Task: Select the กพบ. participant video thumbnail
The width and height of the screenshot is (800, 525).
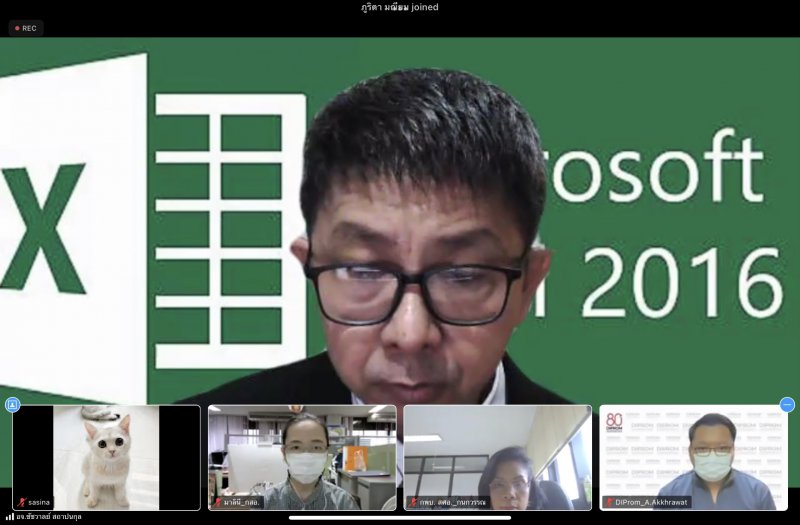Action: coord(498,458)
